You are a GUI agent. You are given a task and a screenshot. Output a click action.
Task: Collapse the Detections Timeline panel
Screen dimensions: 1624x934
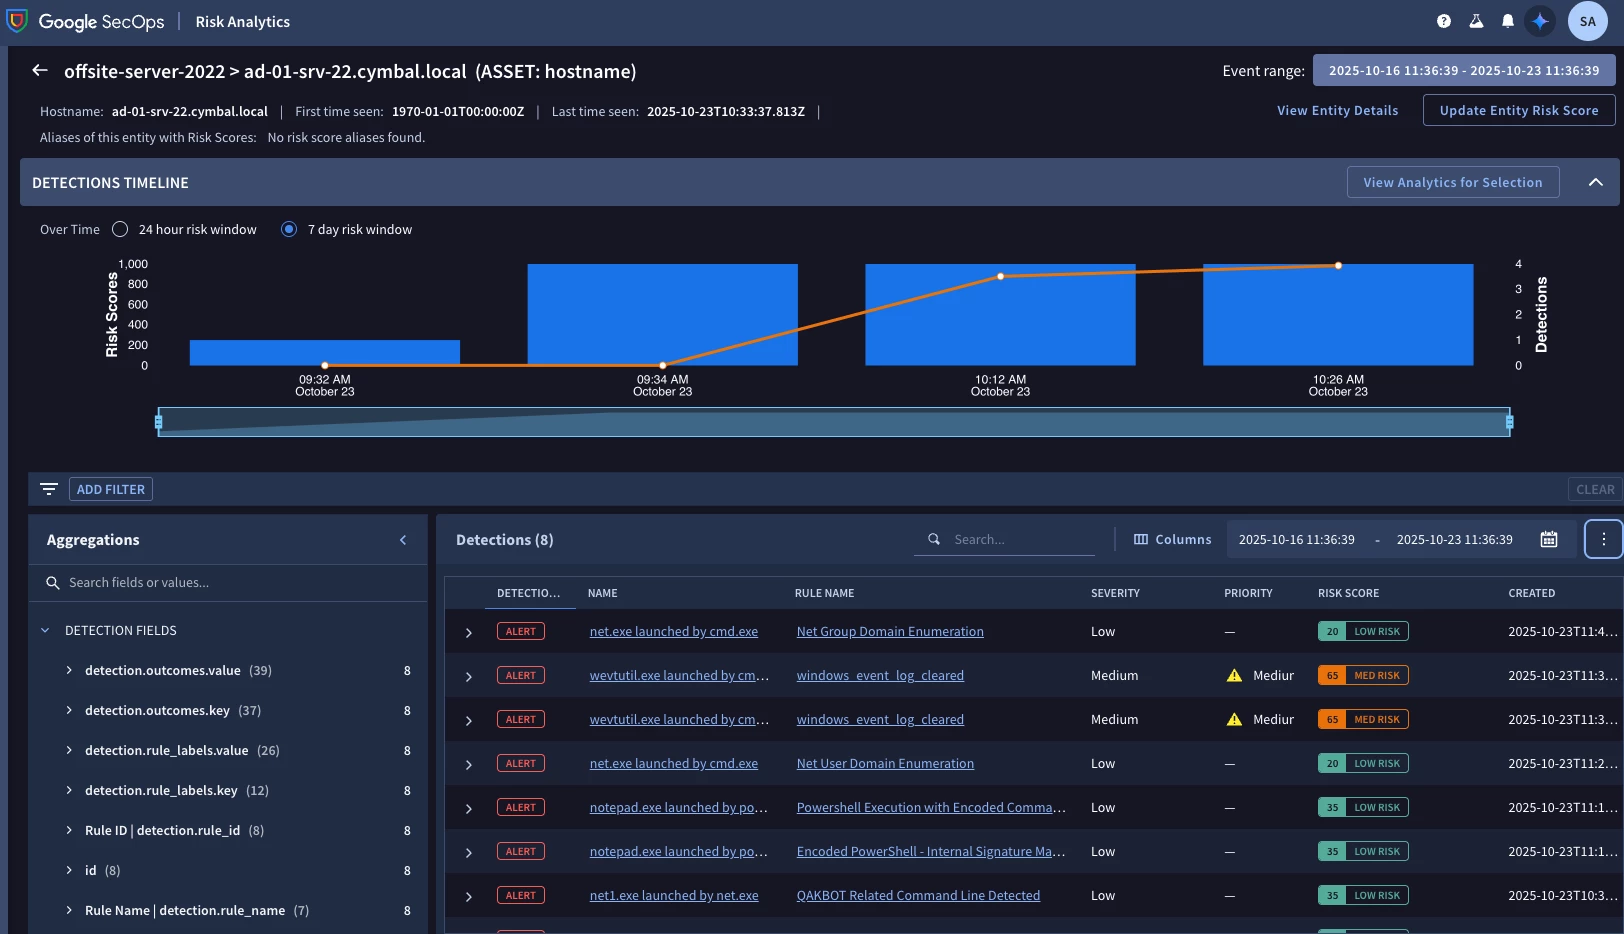[x=1596, y=182]
